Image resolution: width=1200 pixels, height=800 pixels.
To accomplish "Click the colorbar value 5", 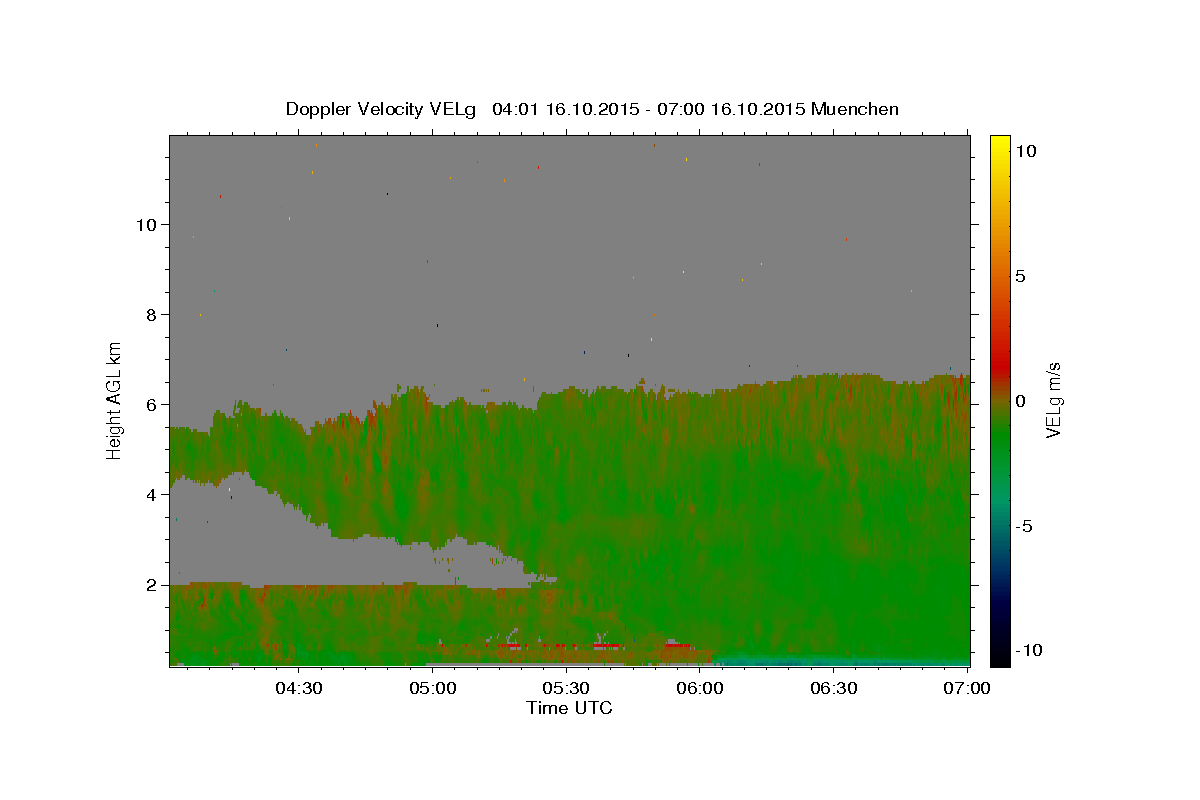I will pyautogui.click(x=1020, y=276).
